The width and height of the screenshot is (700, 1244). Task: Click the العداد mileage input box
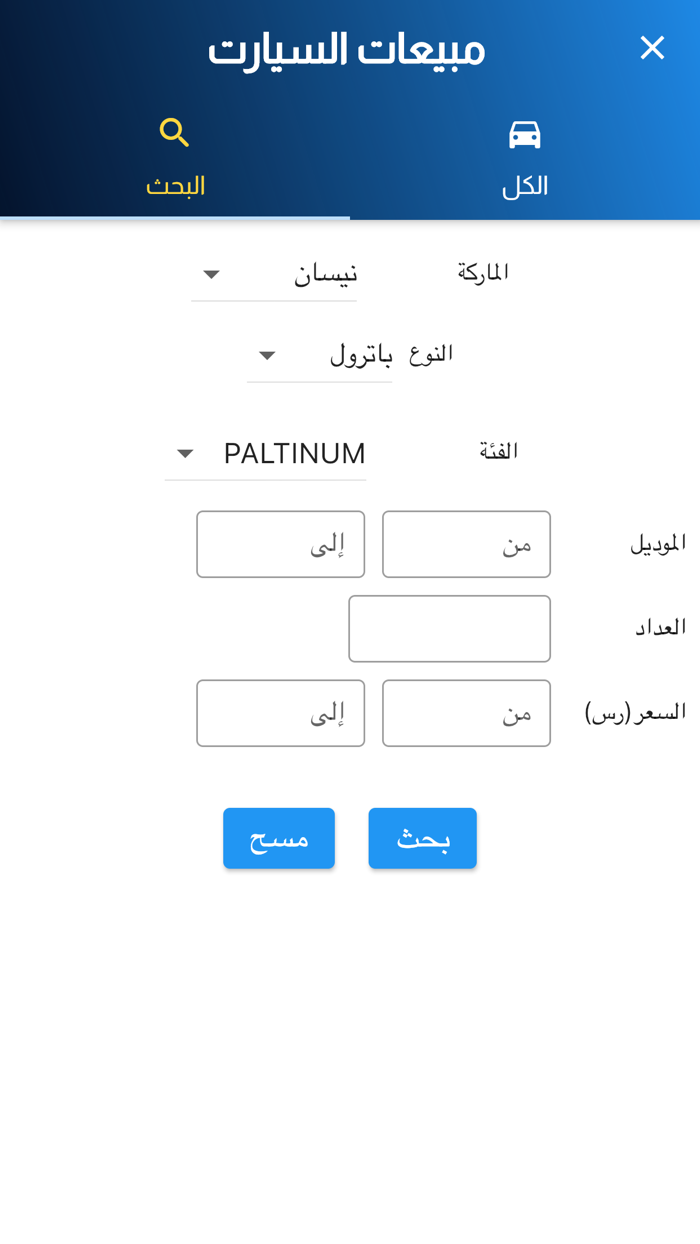(x=449, y=628)
